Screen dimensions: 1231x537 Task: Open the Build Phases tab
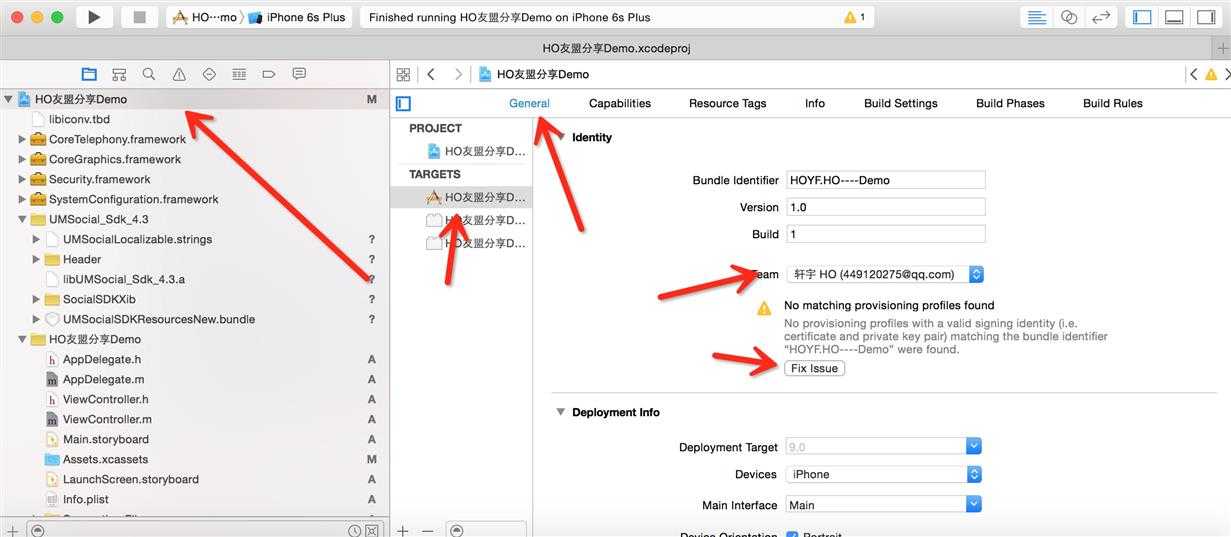click(1010, 103)
